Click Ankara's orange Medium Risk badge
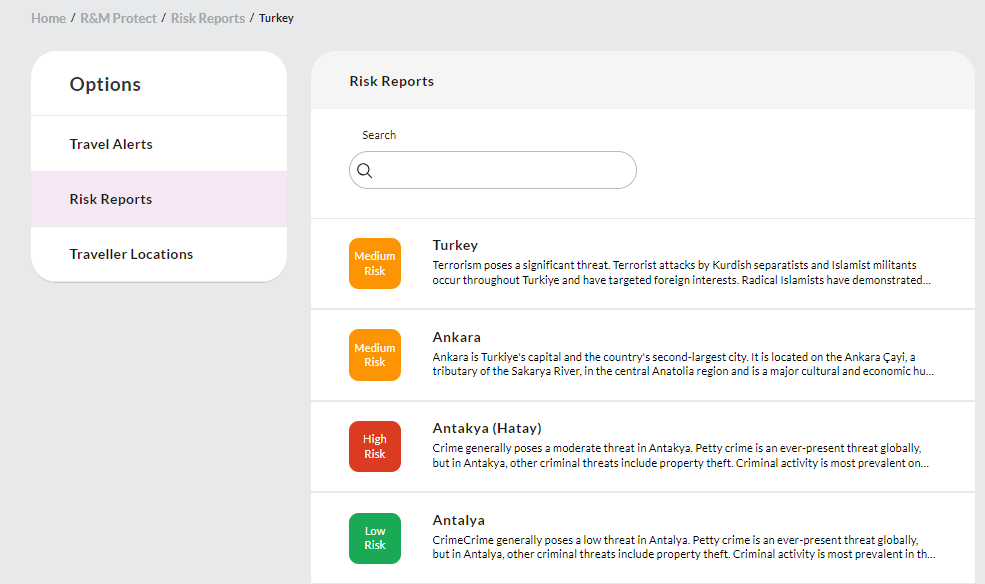Screen dimensions: 985x584 click(x=375, y=355)
